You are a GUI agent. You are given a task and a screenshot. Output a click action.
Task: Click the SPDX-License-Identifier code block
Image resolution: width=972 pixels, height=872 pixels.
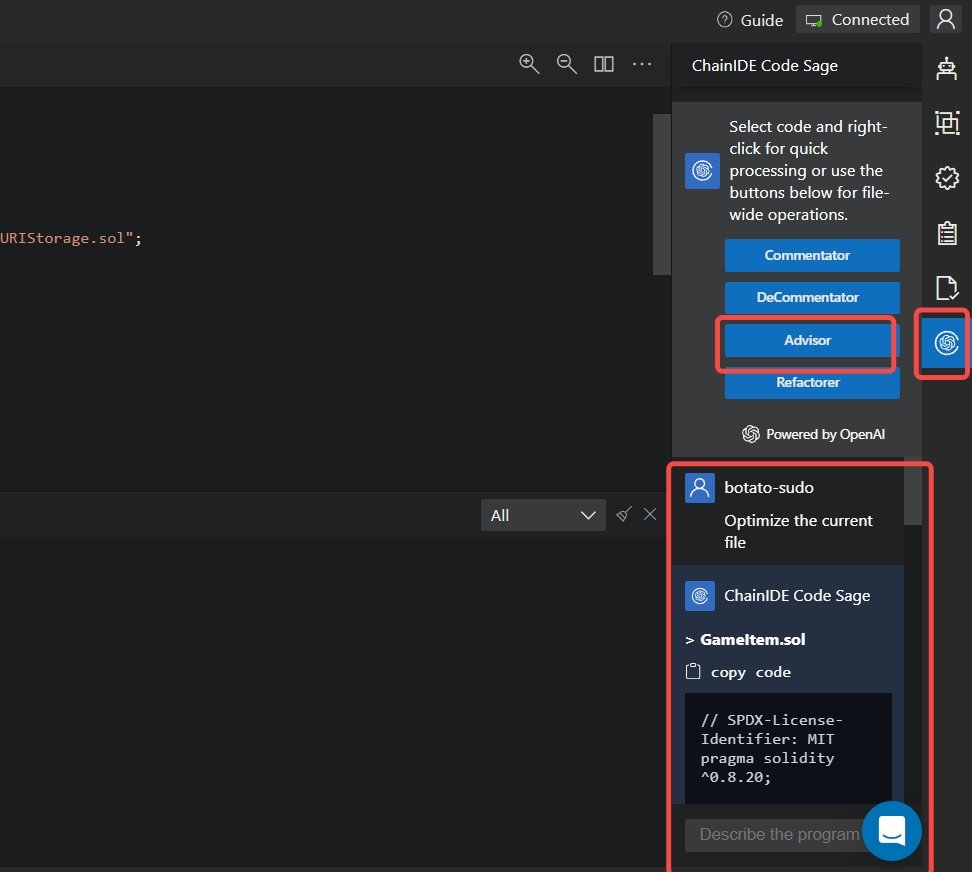[789, 749]
